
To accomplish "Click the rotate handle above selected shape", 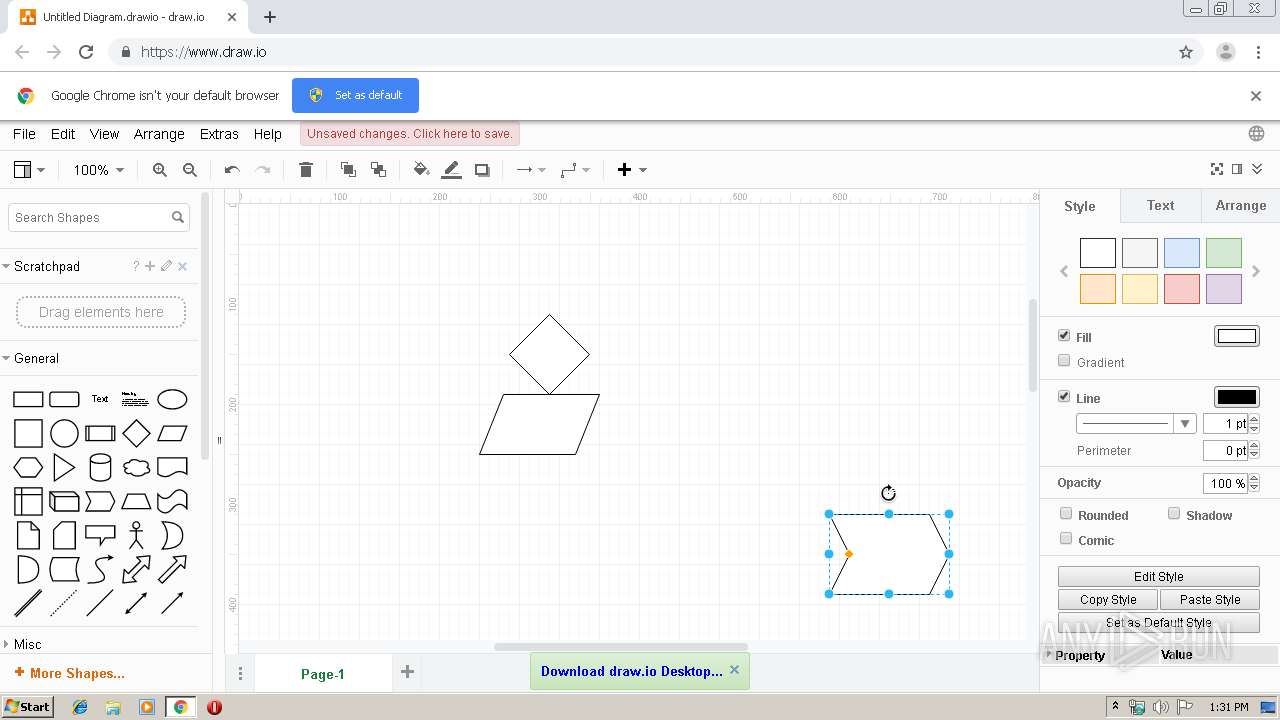I will [888, 493].
